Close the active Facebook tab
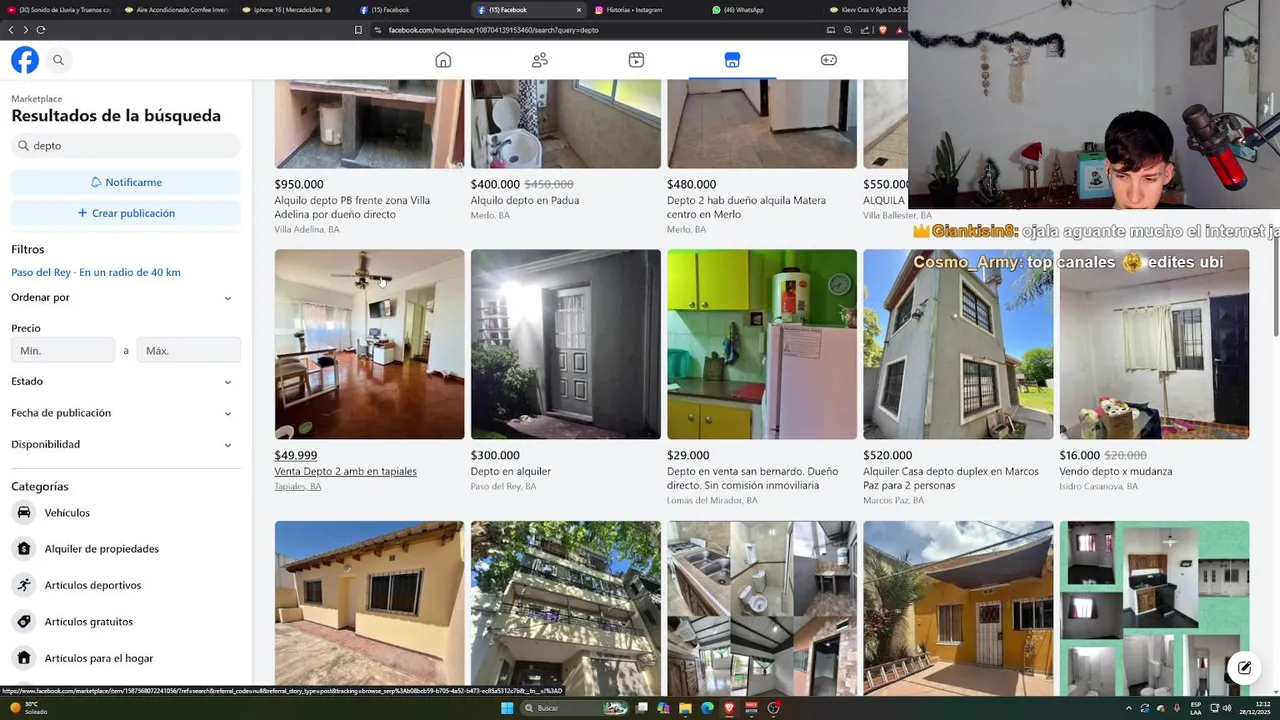This screenshot has height=720, width=1280. click(x=578, y=10)
